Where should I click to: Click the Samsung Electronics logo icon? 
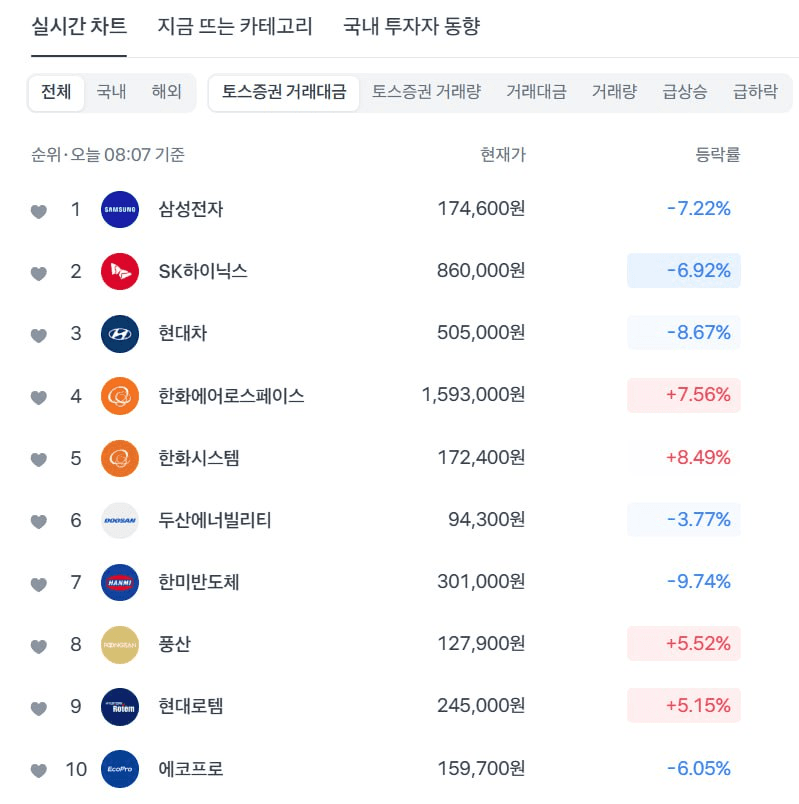point(120,210)
